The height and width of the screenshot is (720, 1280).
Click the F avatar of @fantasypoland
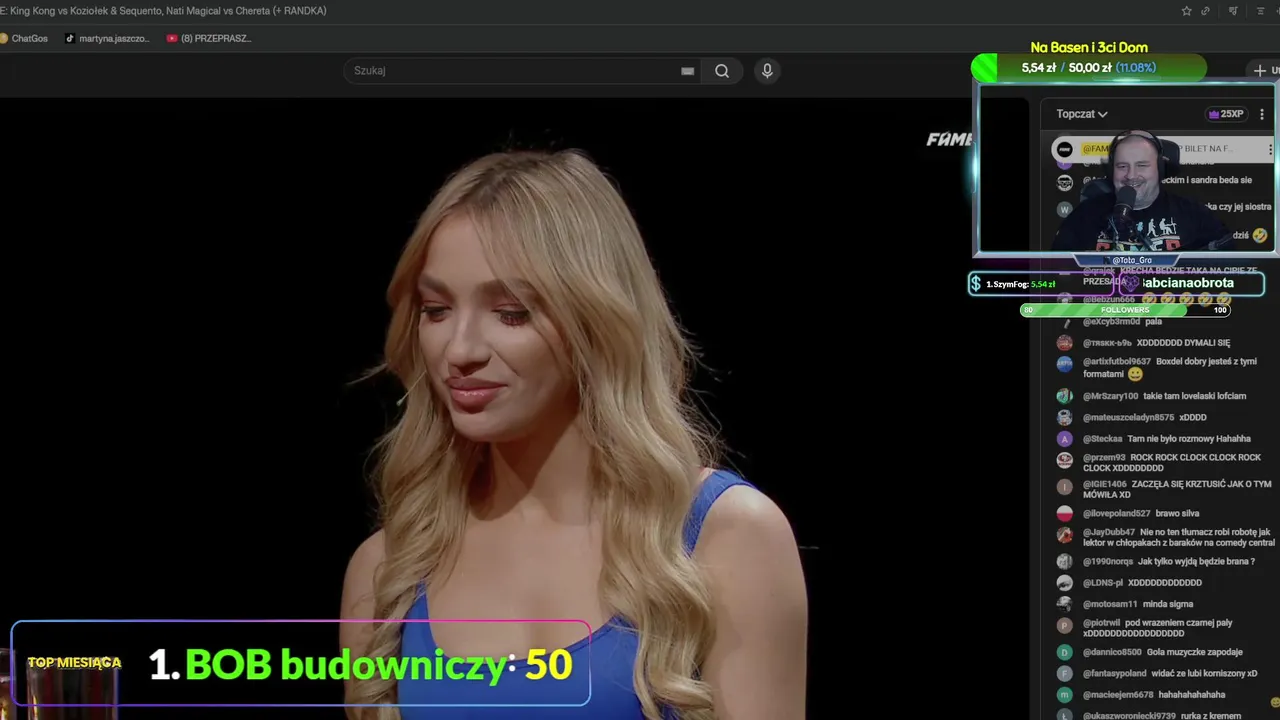click(1064, 673)
